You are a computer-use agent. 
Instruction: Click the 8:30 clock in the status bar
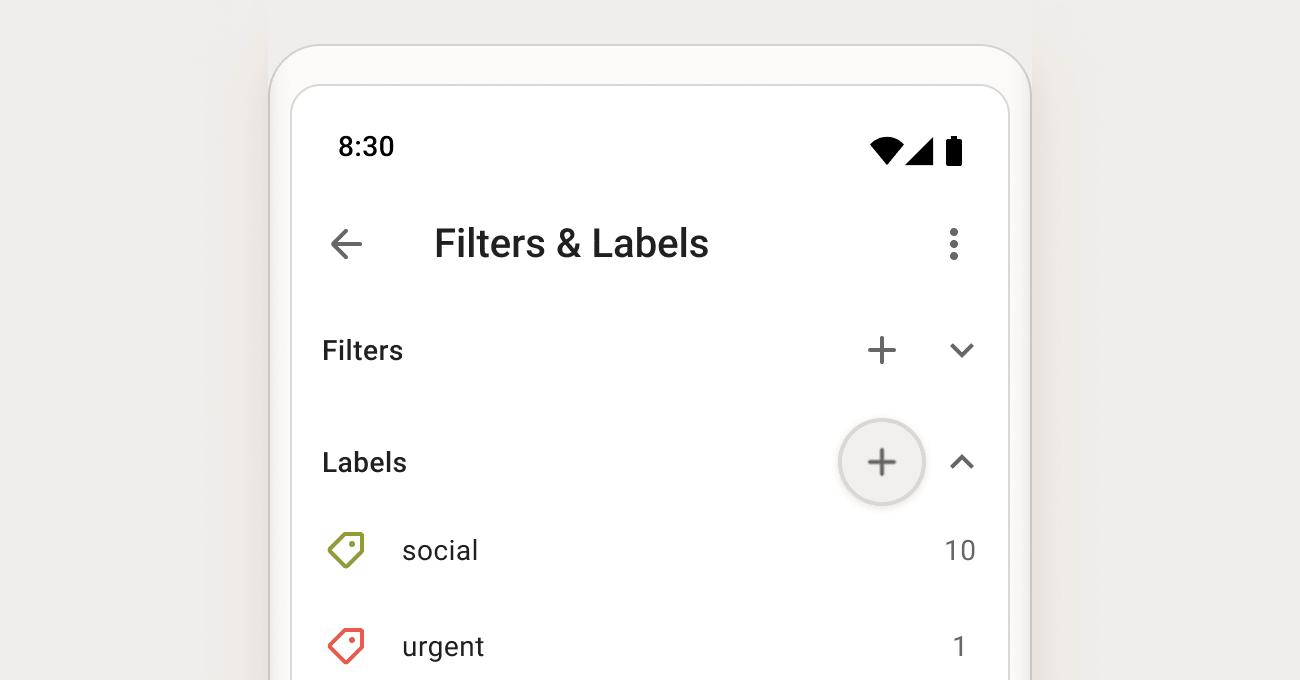tap(366, 147)
